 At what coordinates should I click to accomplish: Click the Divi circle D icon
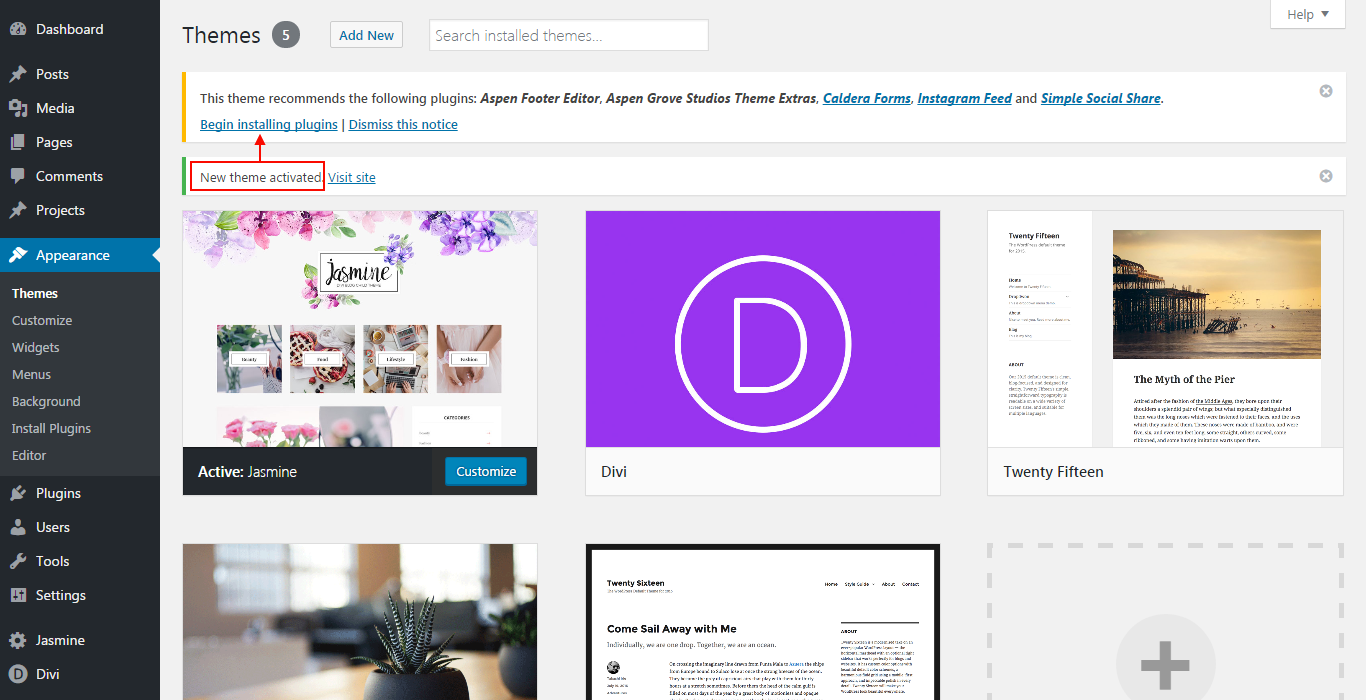(x=18, y=674)
